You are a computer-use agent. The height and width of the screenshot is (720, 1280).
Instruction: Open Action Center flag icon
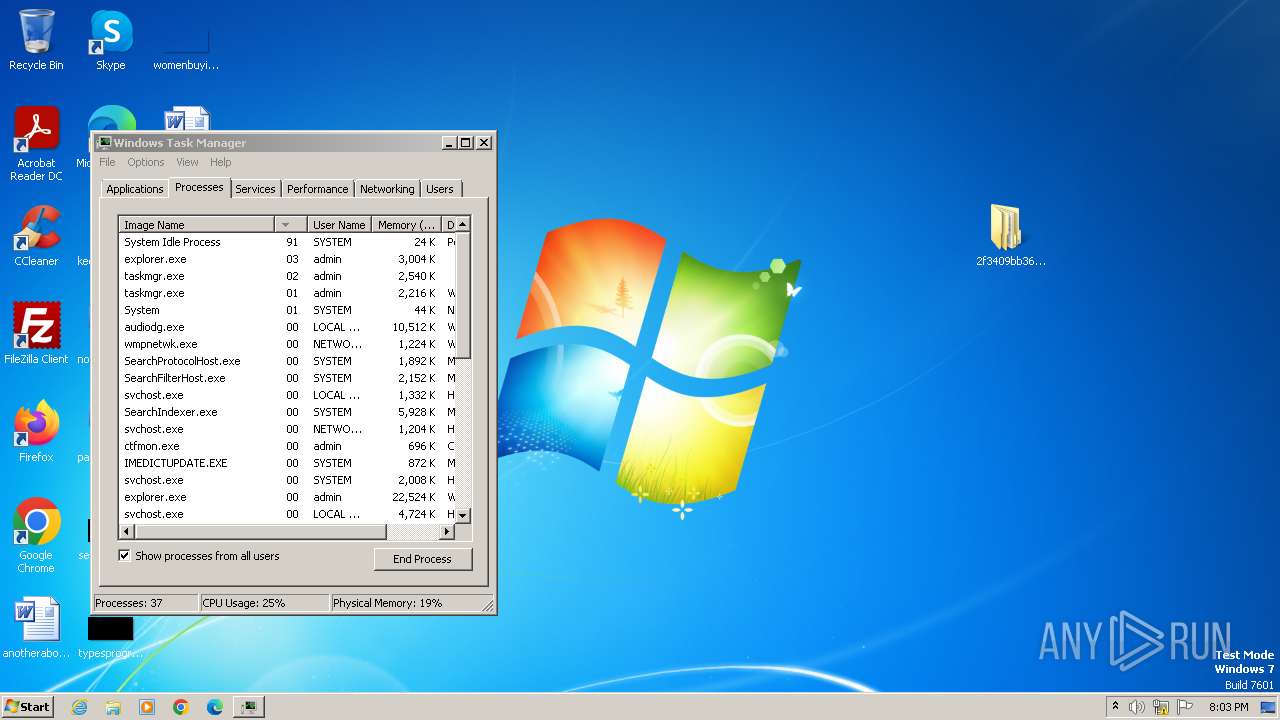[x=1185, y=707]
